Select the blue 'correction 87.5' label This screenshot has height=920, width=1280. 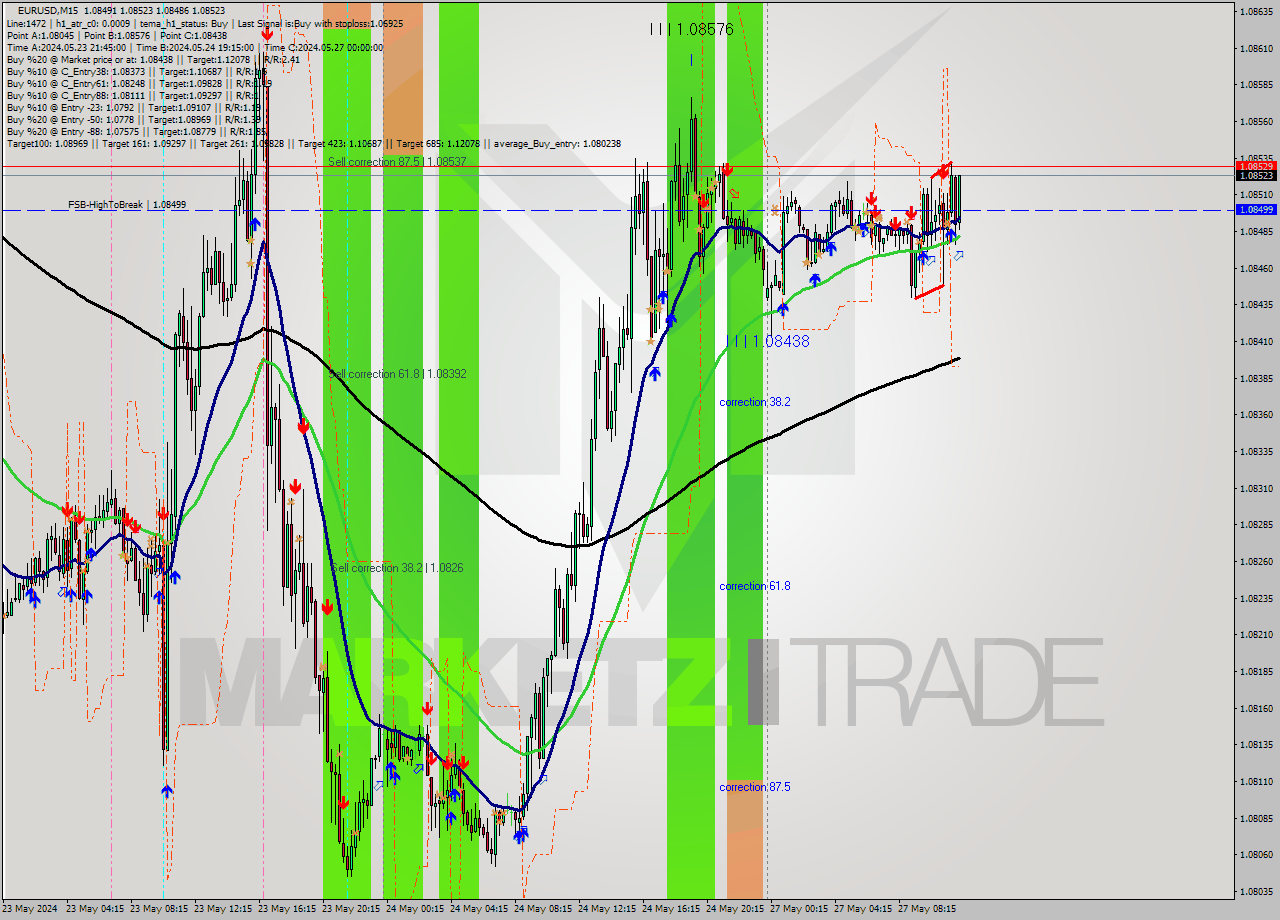pos(755,787)
